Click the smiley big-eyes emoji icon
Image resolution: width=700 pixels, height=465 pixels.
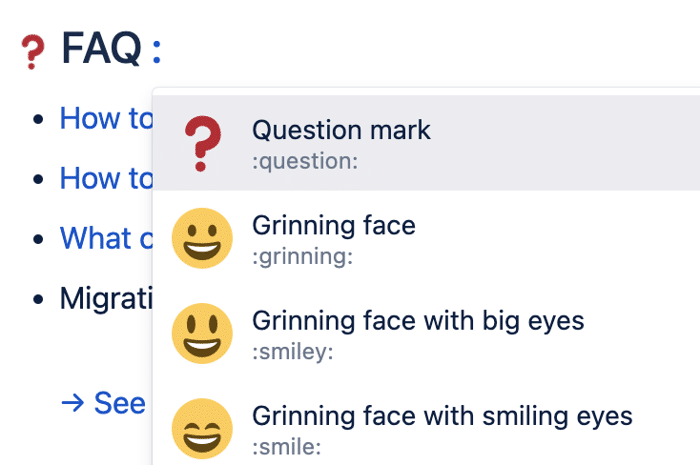(x=202, y=333)
